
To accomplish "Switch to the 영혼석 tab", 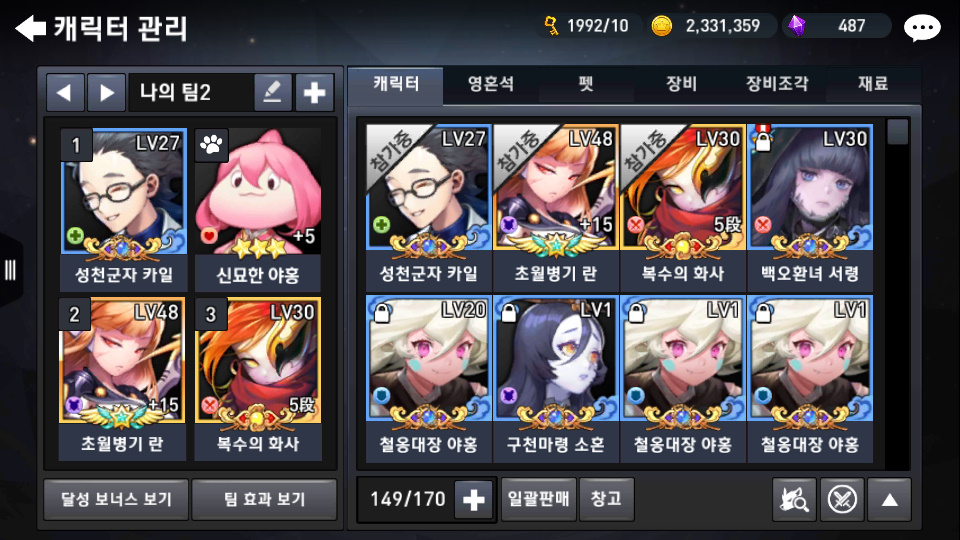I will coord(491,84).
